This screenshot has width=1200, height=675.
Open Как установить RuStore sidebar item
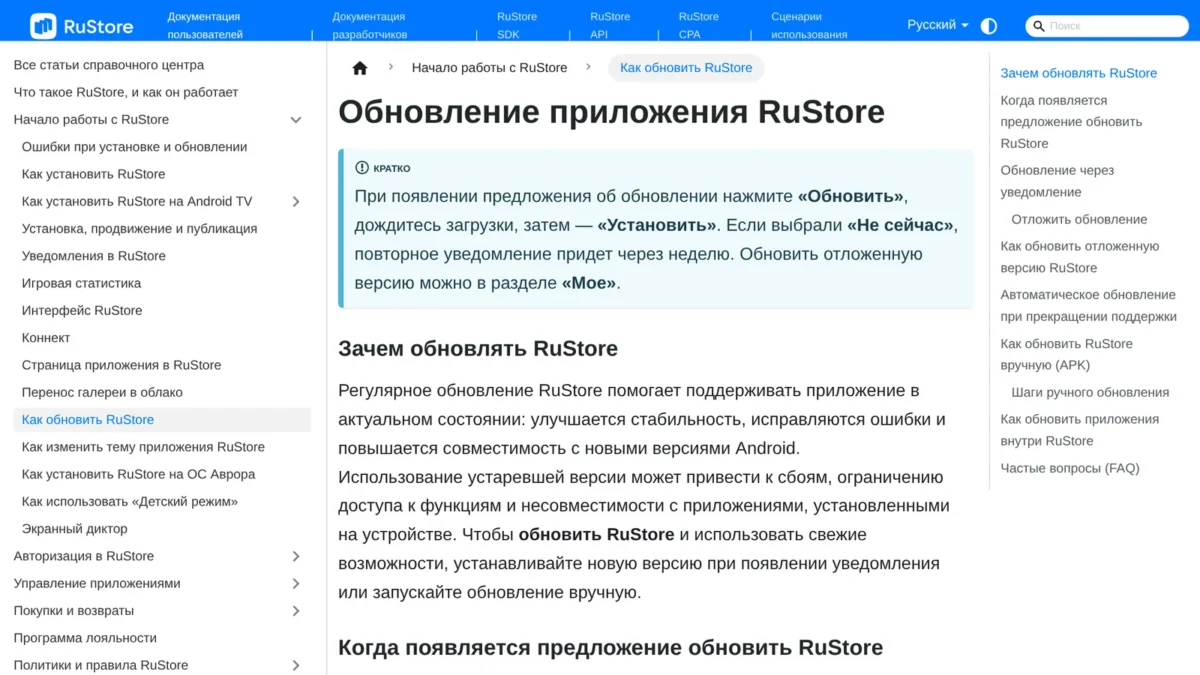pyautogui.click(x=94, y=174)
